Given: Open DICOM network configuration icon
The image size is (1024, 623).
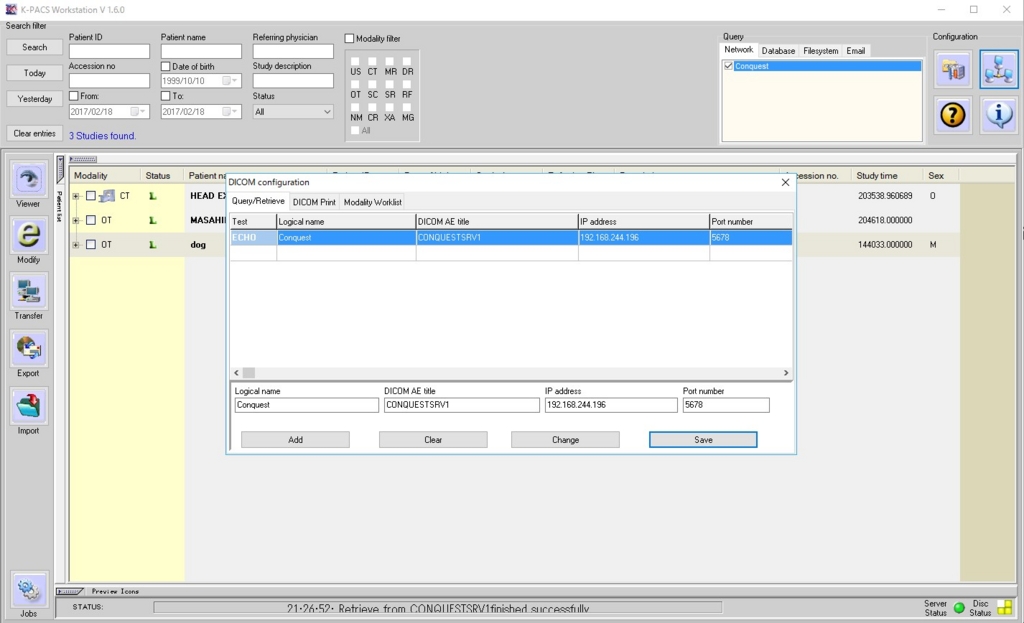Looking at the screenshot, I should tap(999, 69).
